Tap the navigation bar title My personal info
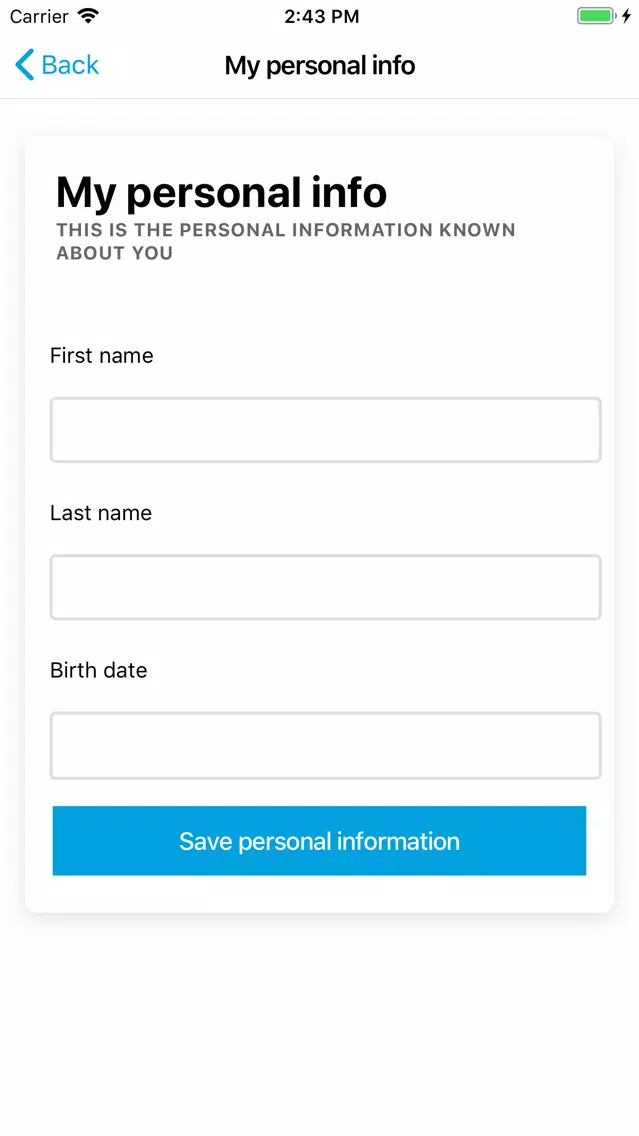 click(320, 65)
